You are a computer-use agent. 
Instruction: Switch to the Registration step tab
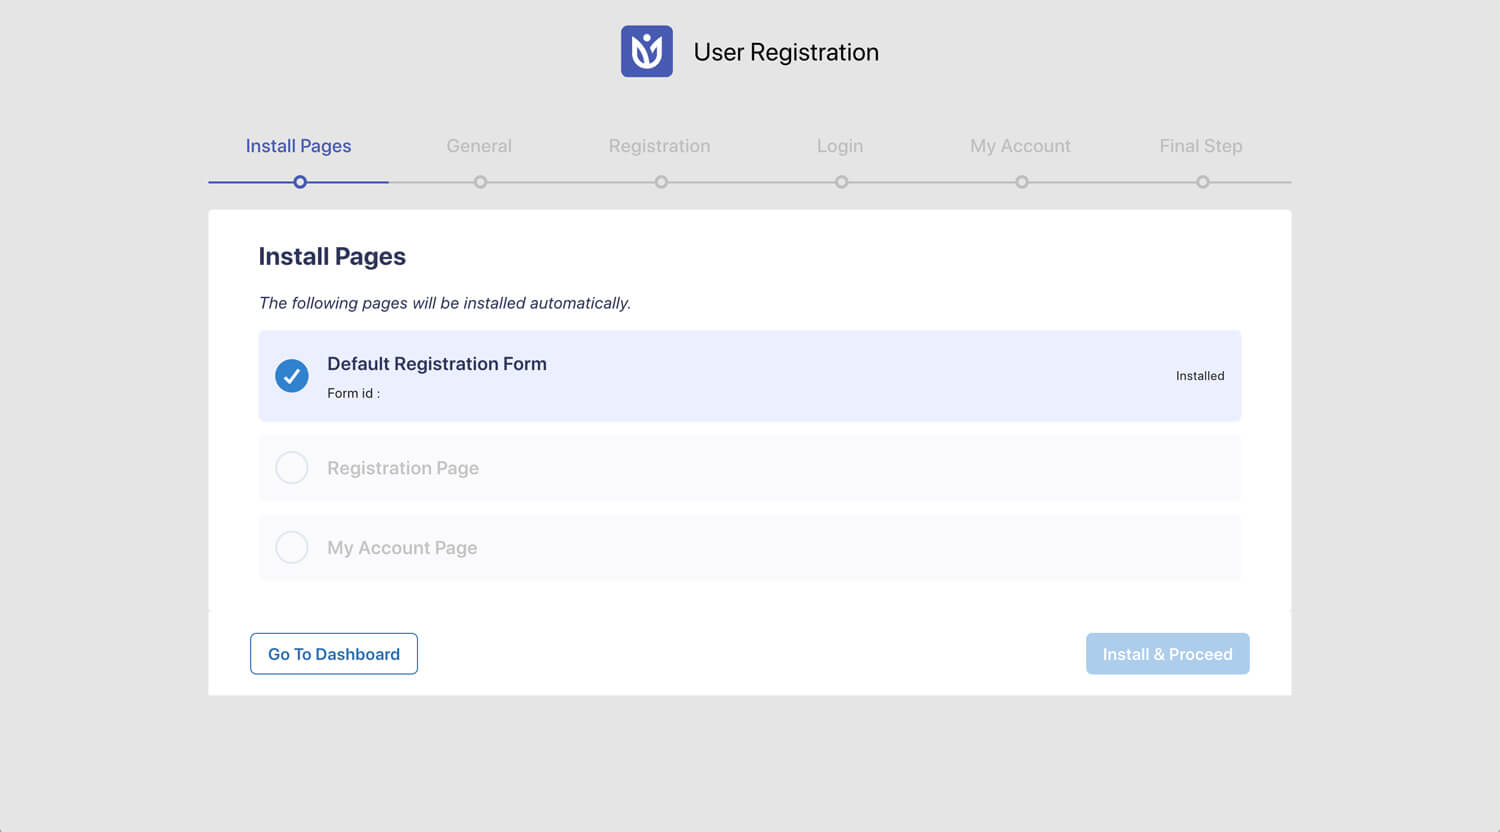pyautogui.click(x=659, y=146)
